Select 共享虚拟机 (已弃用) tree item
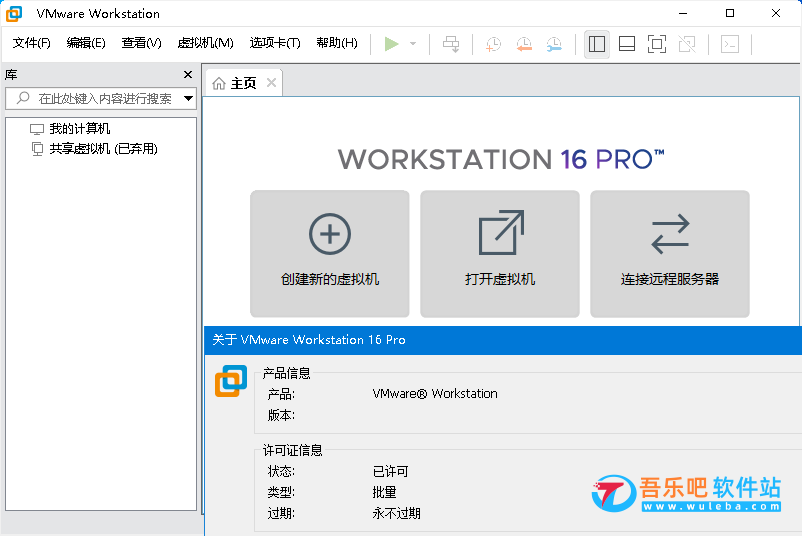 (103, 149)
